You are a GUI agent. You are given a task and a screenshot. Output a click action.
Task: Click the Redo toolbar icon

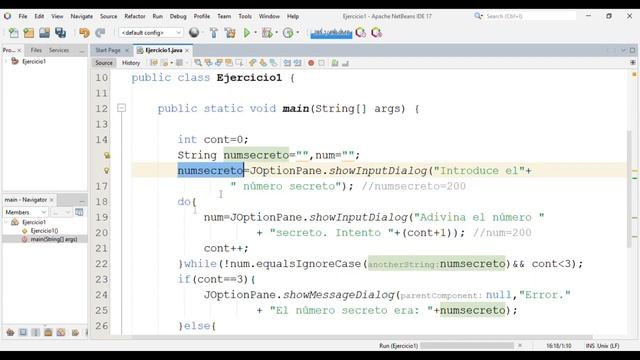(100, 33)
